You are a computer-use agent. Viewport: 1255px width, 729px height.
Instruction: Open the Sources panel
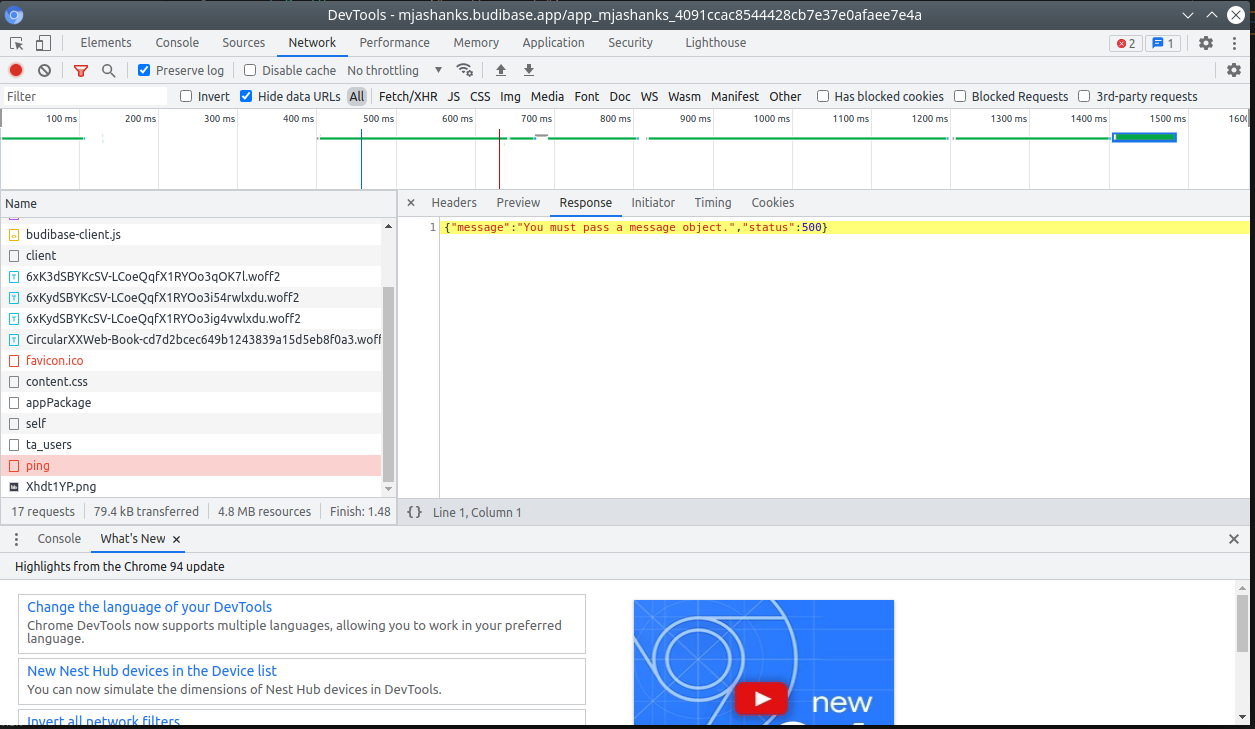[244, 43]
